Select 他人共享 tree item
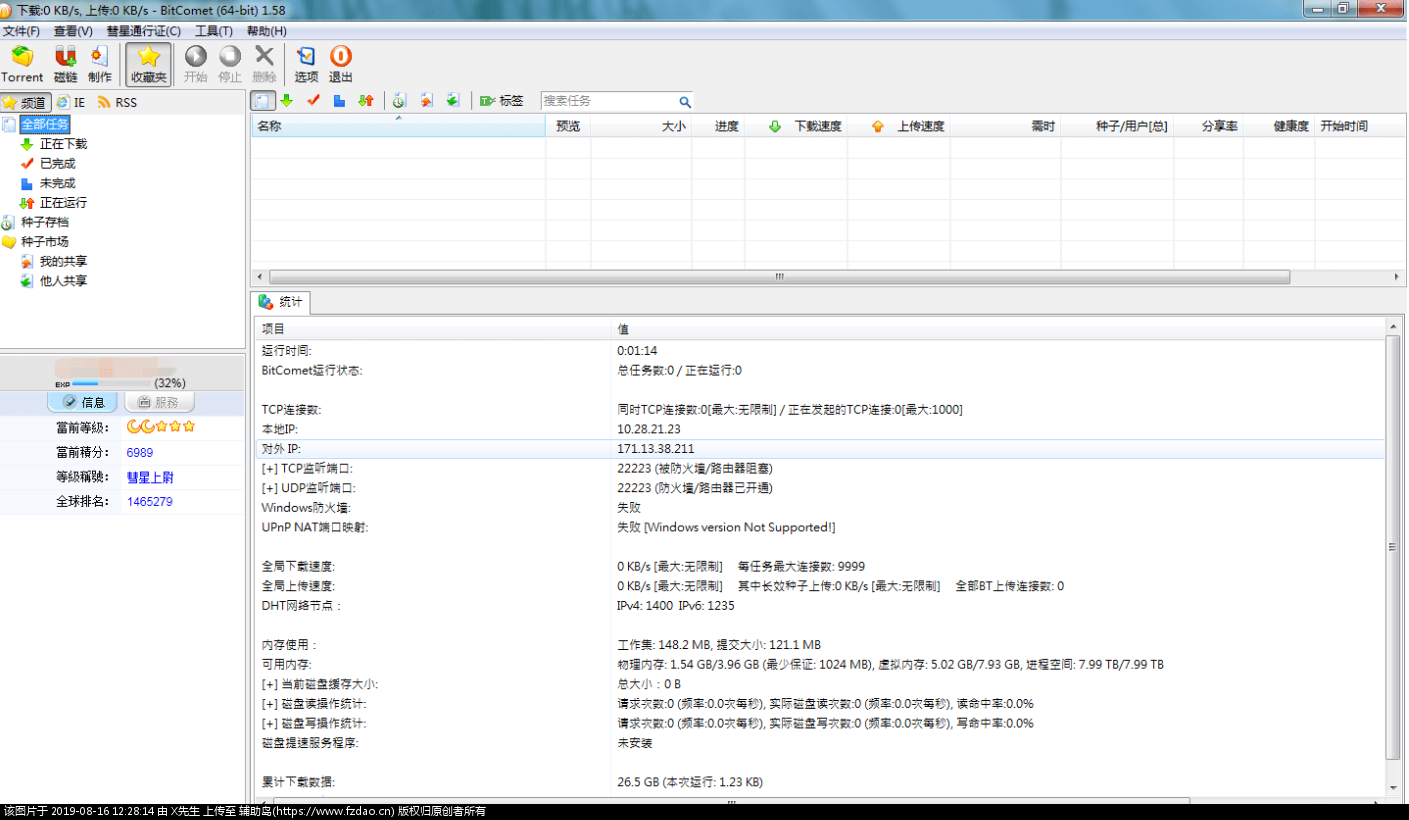The height and width of the screenshot is (820, 1409). (x=63, y=281)
